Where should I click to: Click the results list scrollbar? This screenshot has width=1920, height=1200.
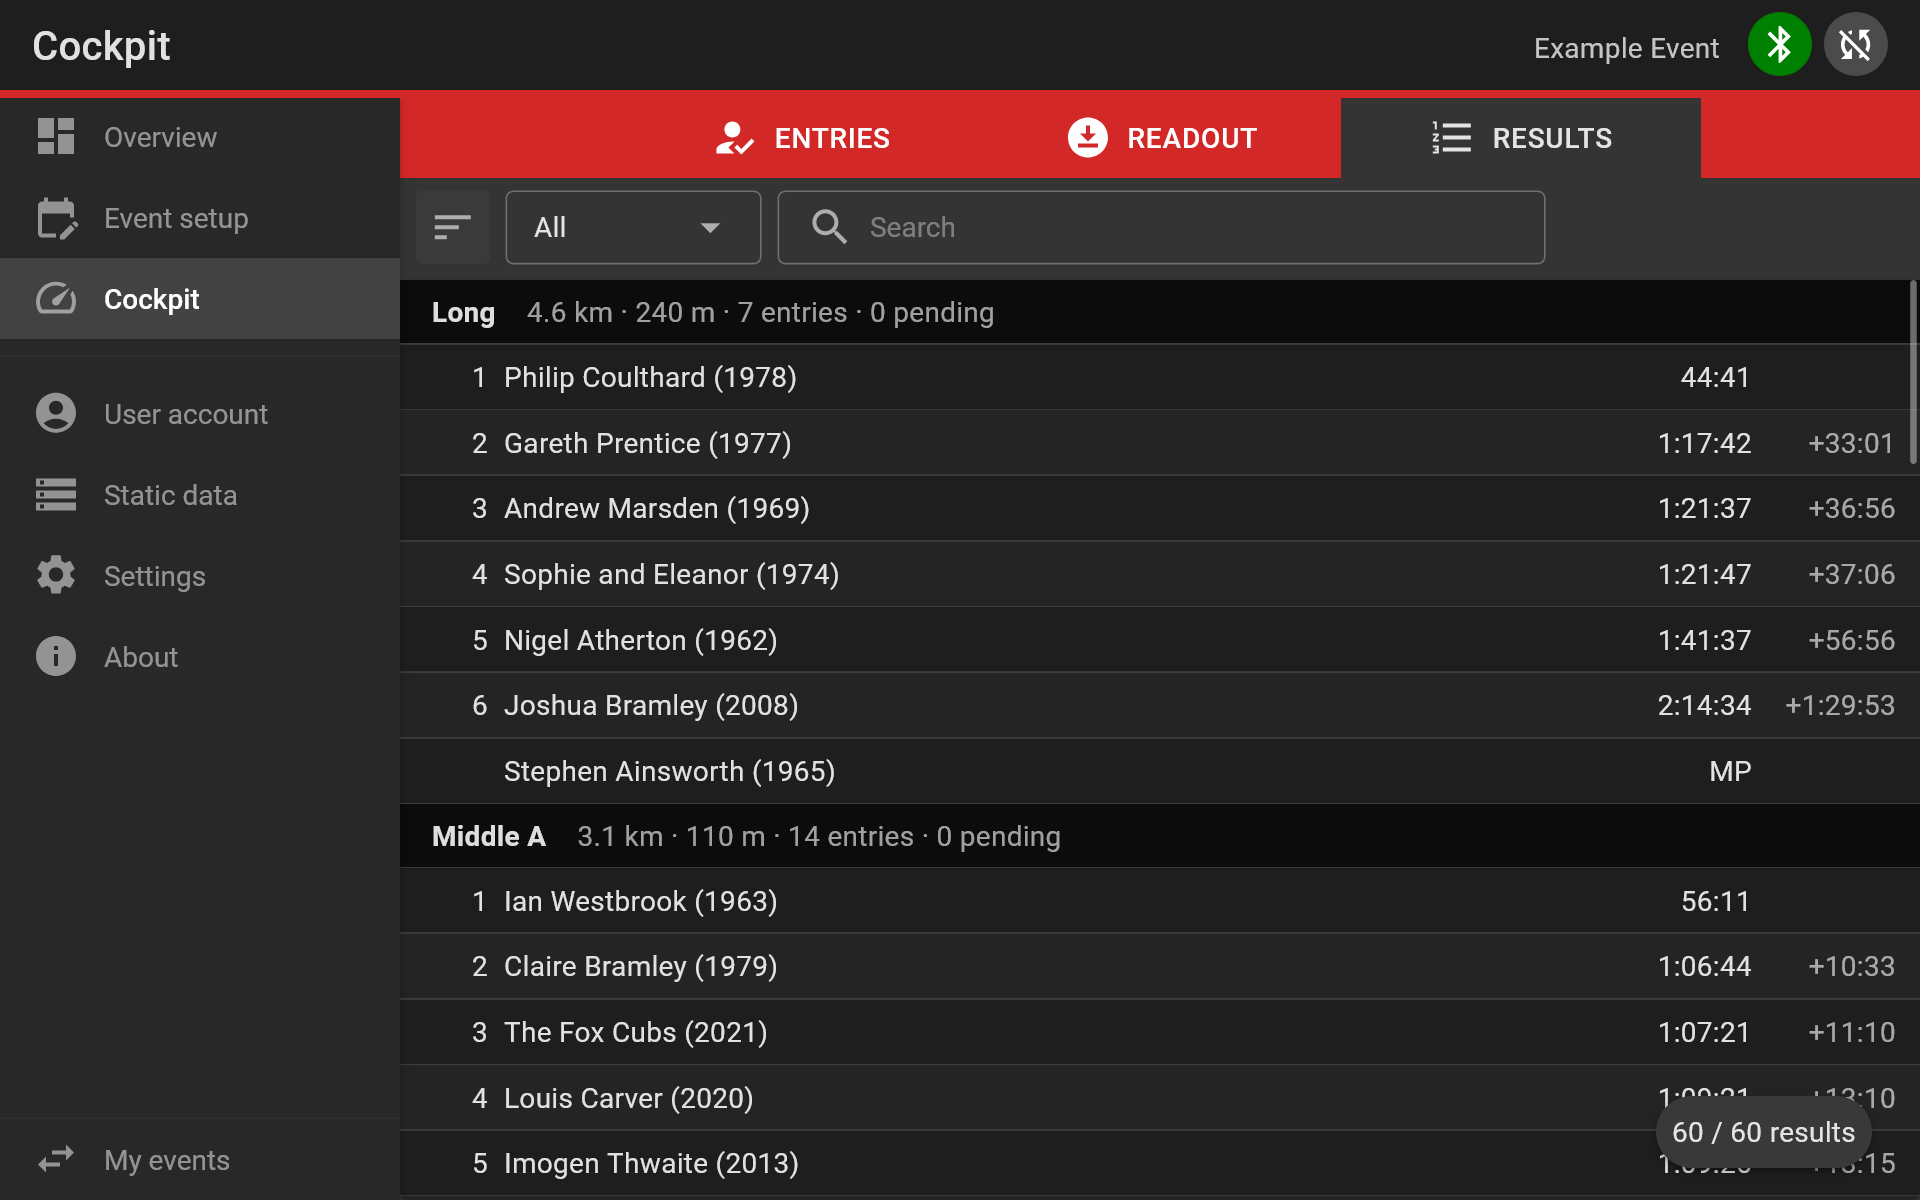[x=1913, y=372]
